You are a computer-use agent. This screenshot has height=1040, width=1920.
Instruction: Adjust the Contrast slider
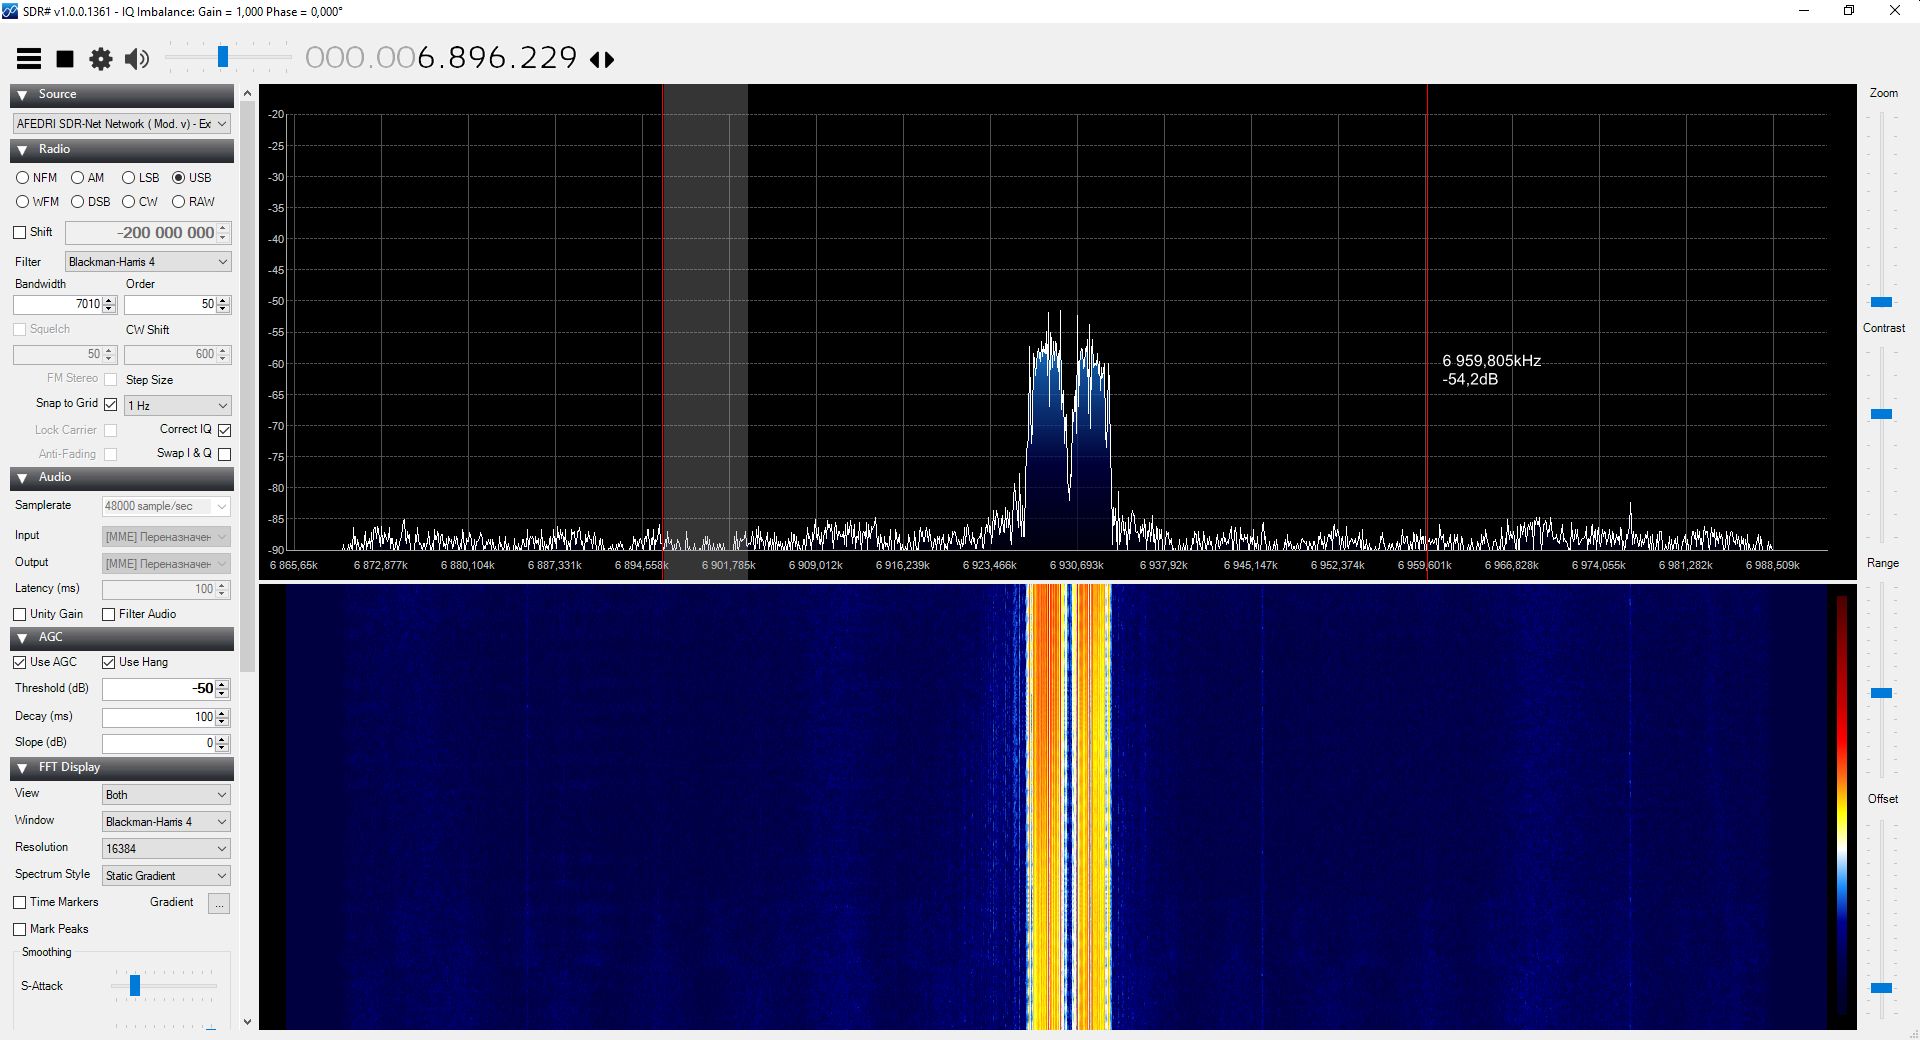[1881, 414]
